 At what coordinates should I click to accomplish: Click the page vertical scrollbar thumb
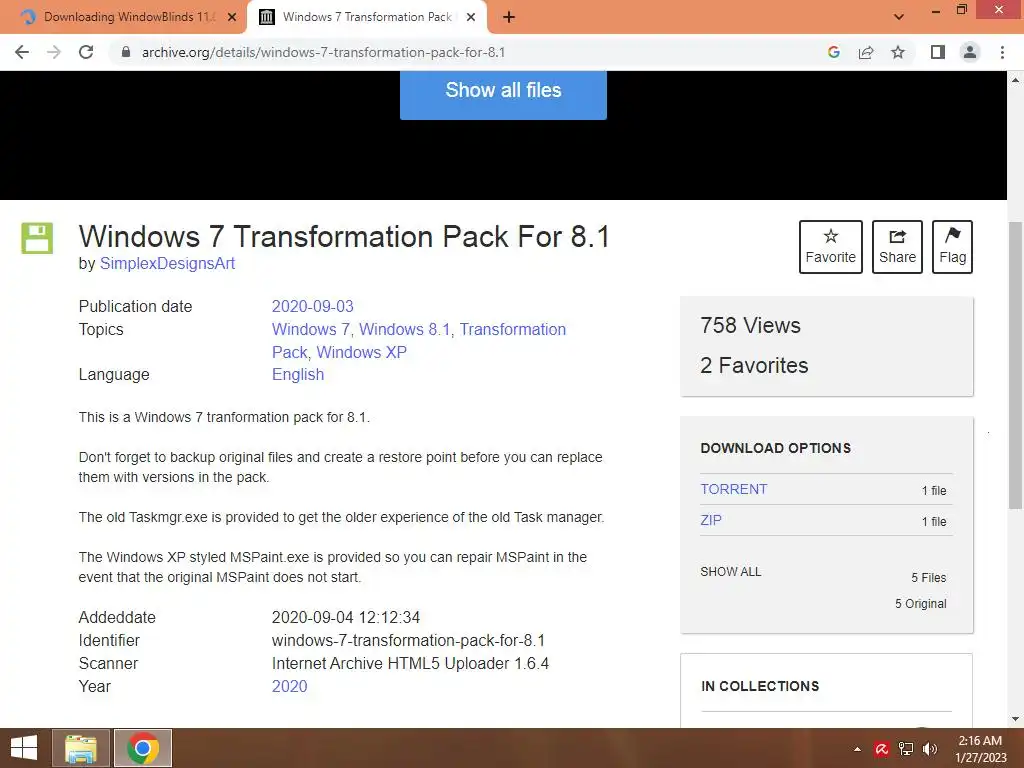pos(1015,365)
